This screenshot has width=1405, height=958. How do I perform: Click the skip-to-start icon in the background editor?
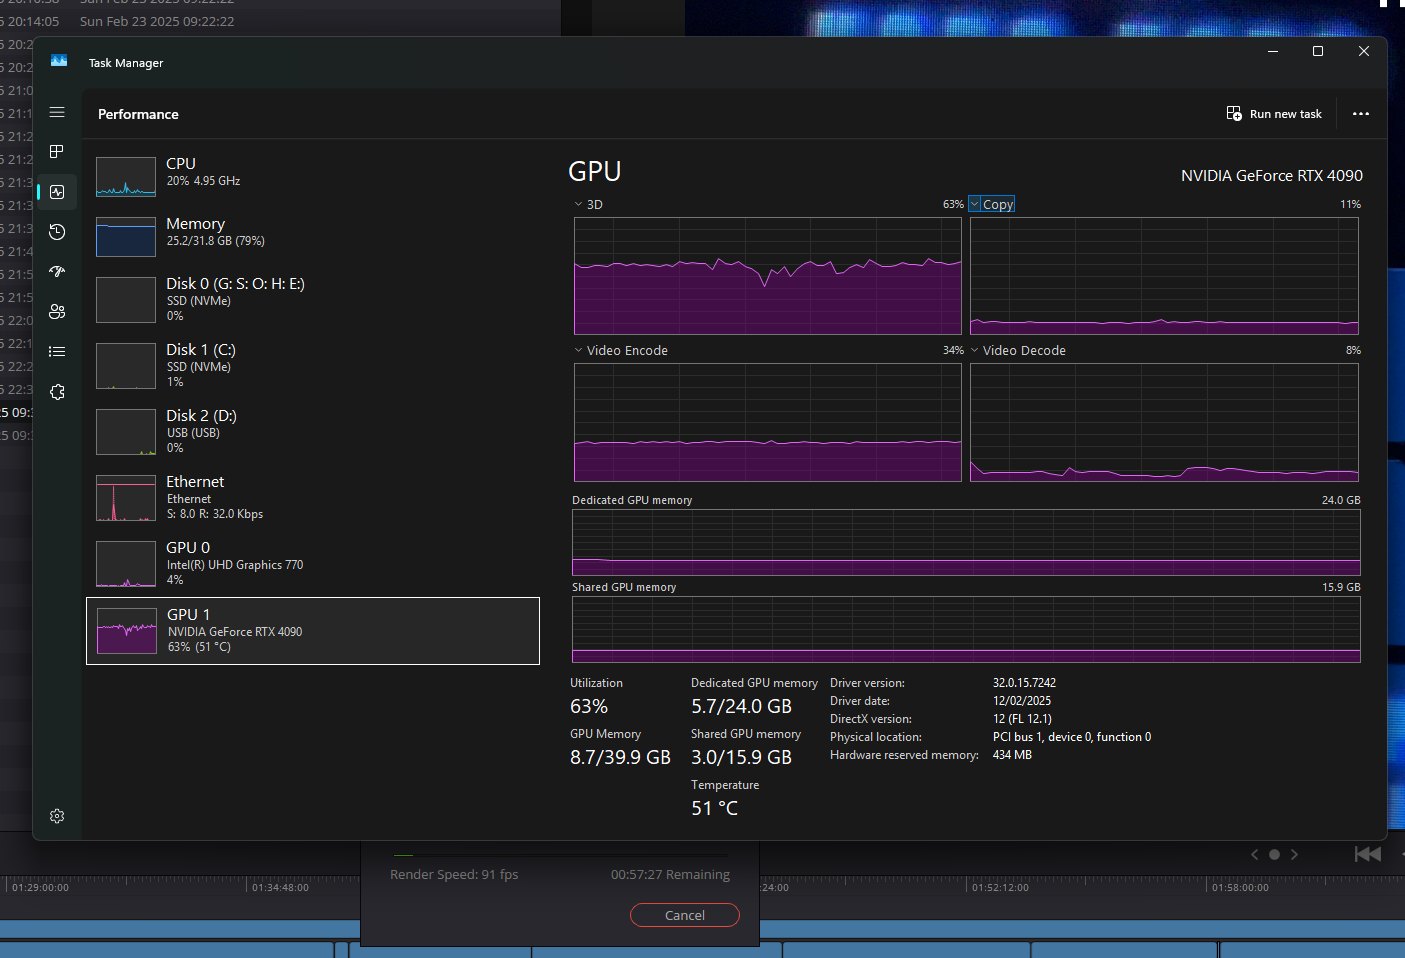tap(1367, 854)
